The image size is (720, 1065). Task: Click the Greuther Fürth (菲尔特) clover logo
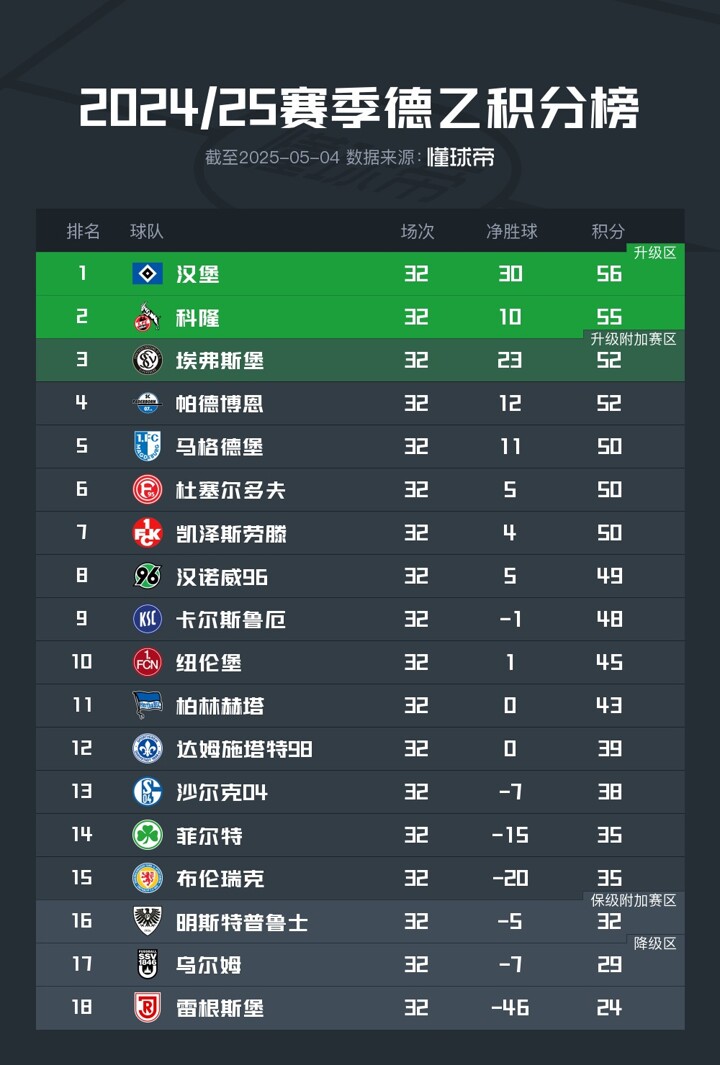click(147, 835)
